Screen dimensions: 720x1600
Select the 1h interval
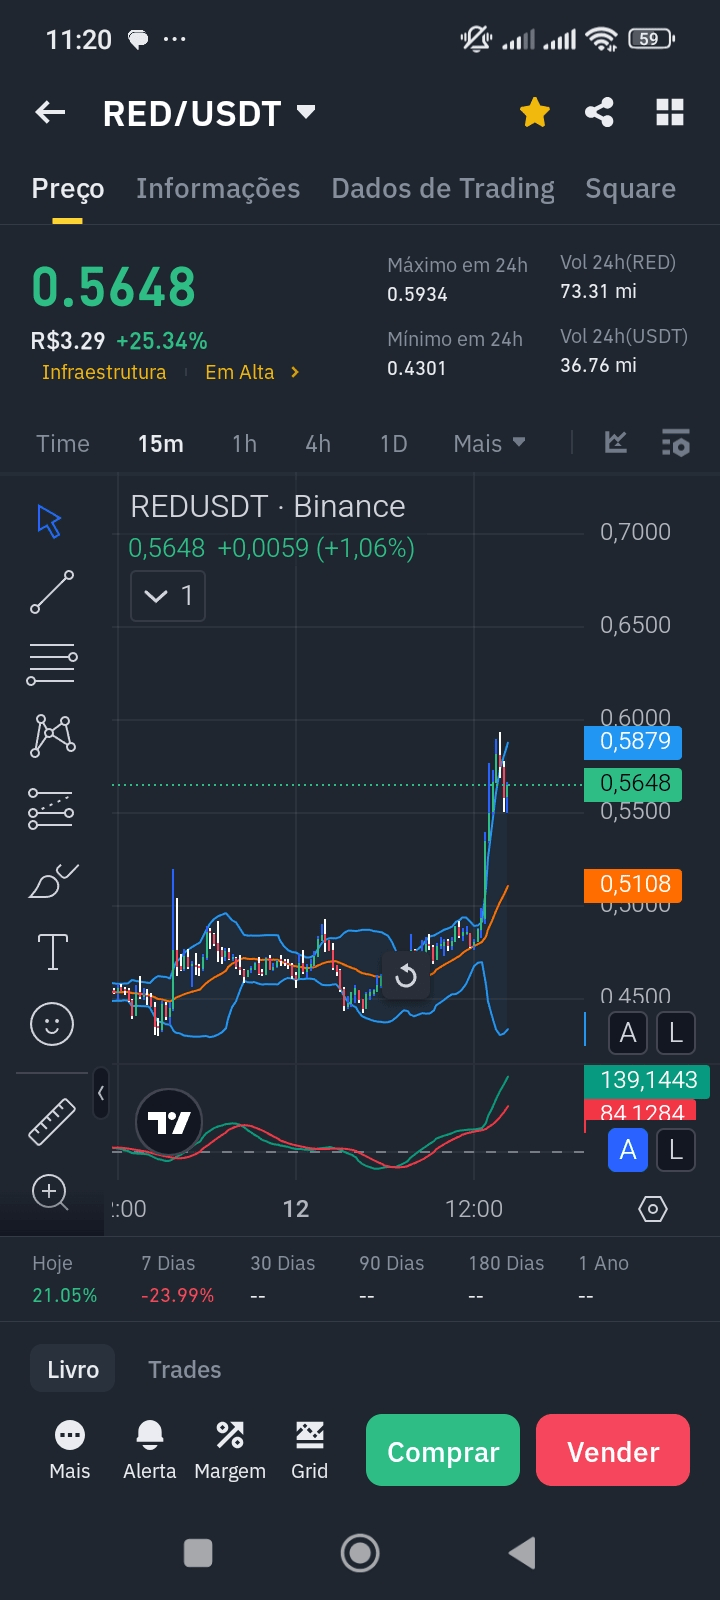[244, 443]
